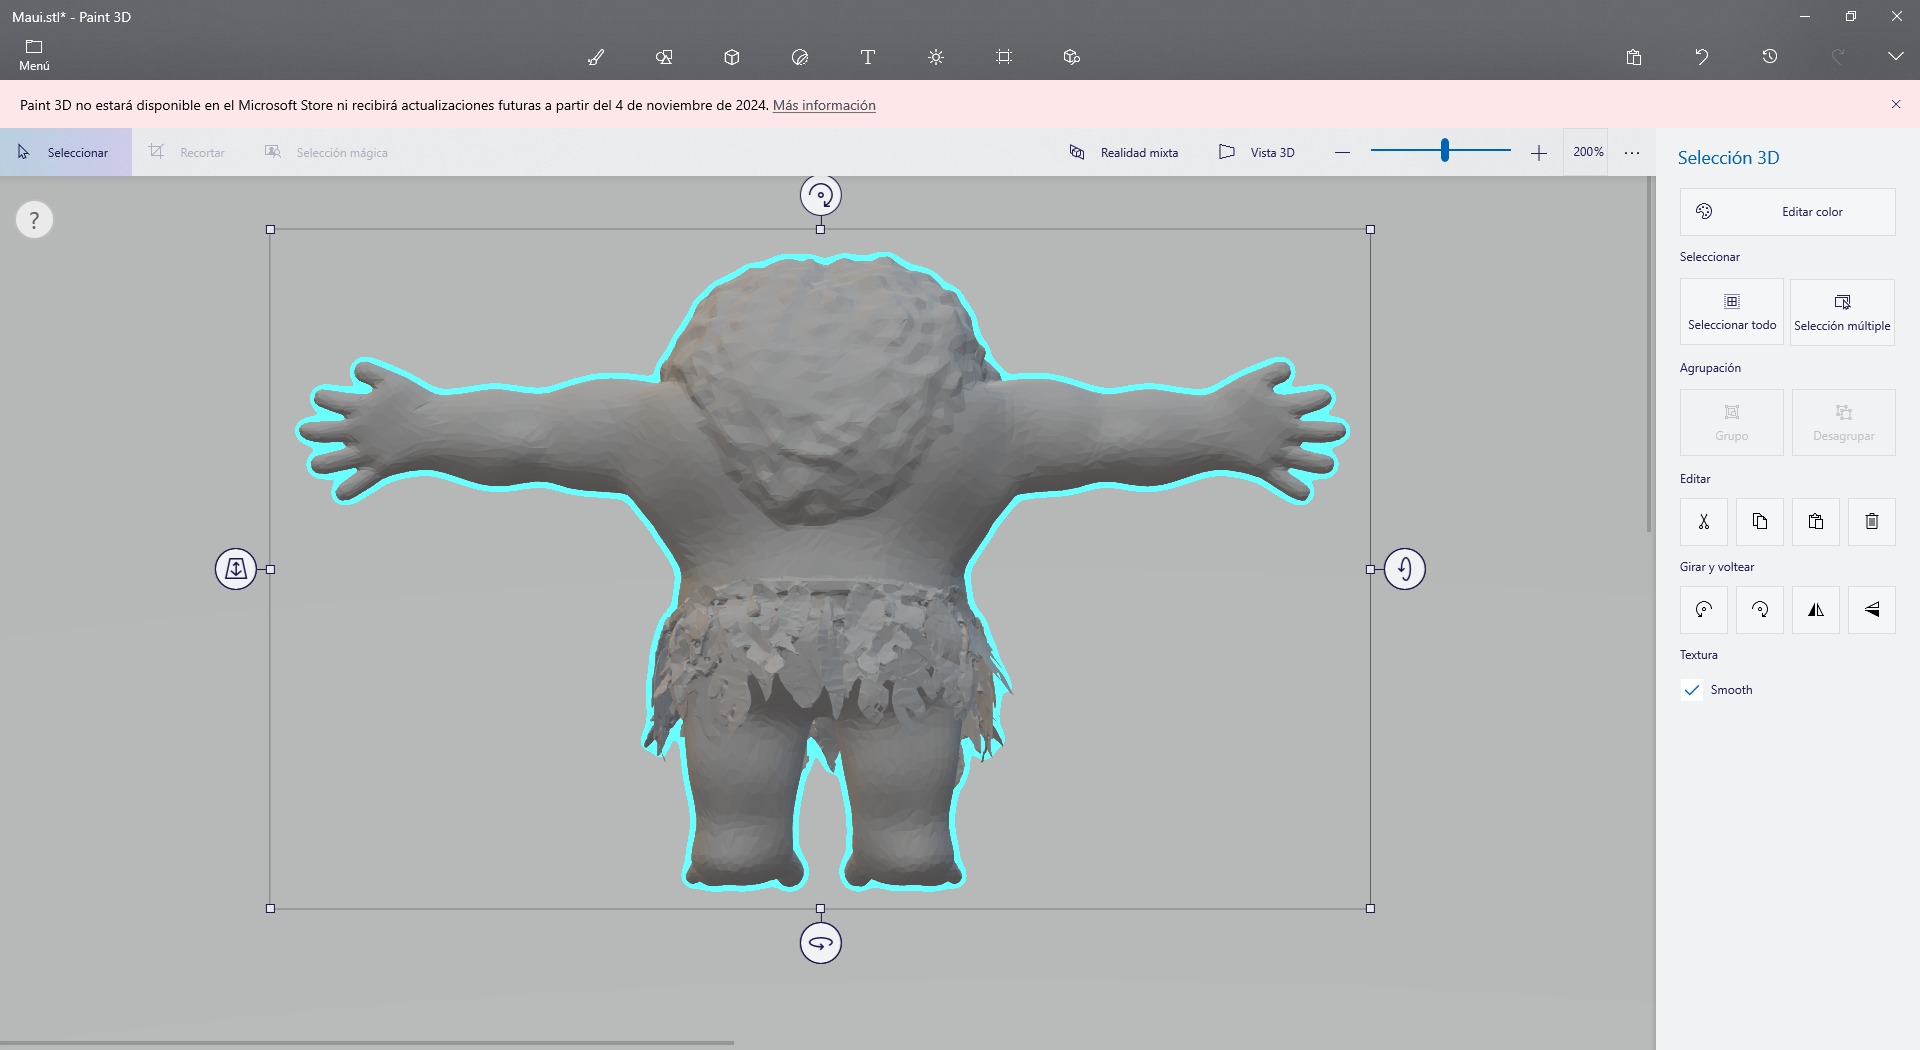
Task: Open the 3D shapes tool
Action: pos(732,57)
